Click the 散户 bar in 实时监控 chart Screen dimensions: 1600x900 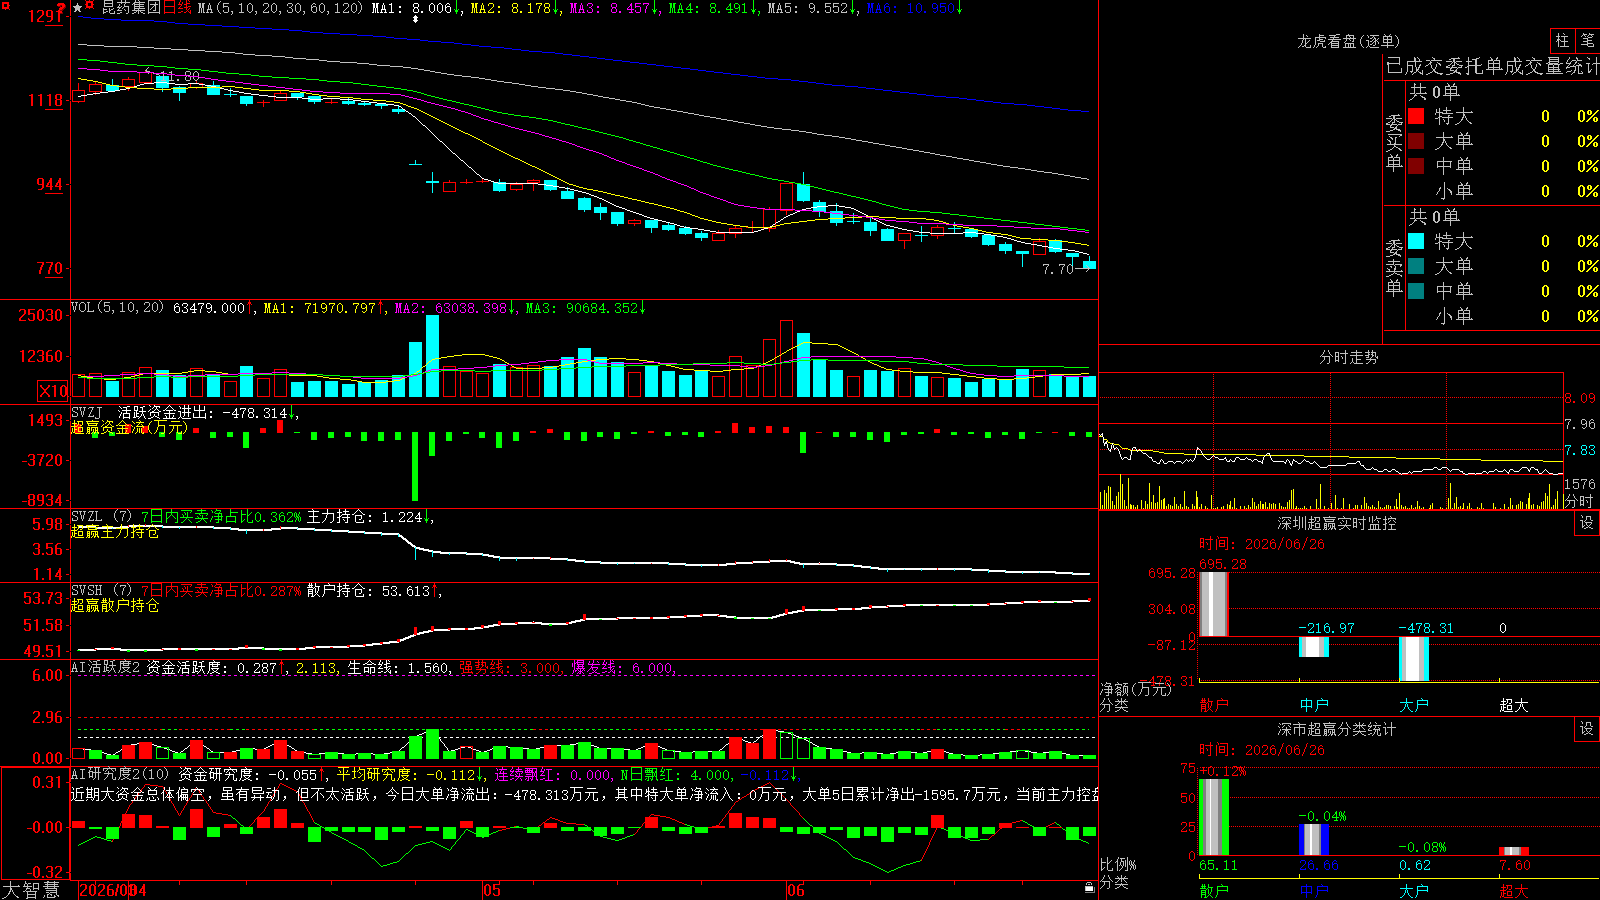(x=1213, y=604)
